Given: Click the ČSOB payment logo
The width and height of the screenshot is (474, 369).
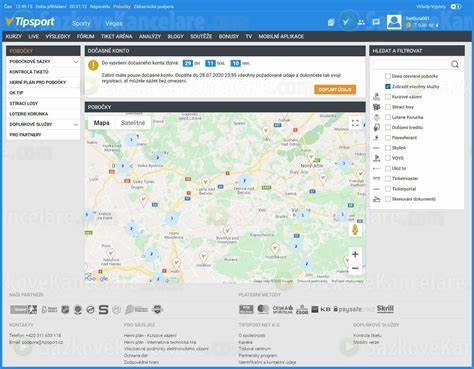Looking at the screenshot, I should 302,309.
